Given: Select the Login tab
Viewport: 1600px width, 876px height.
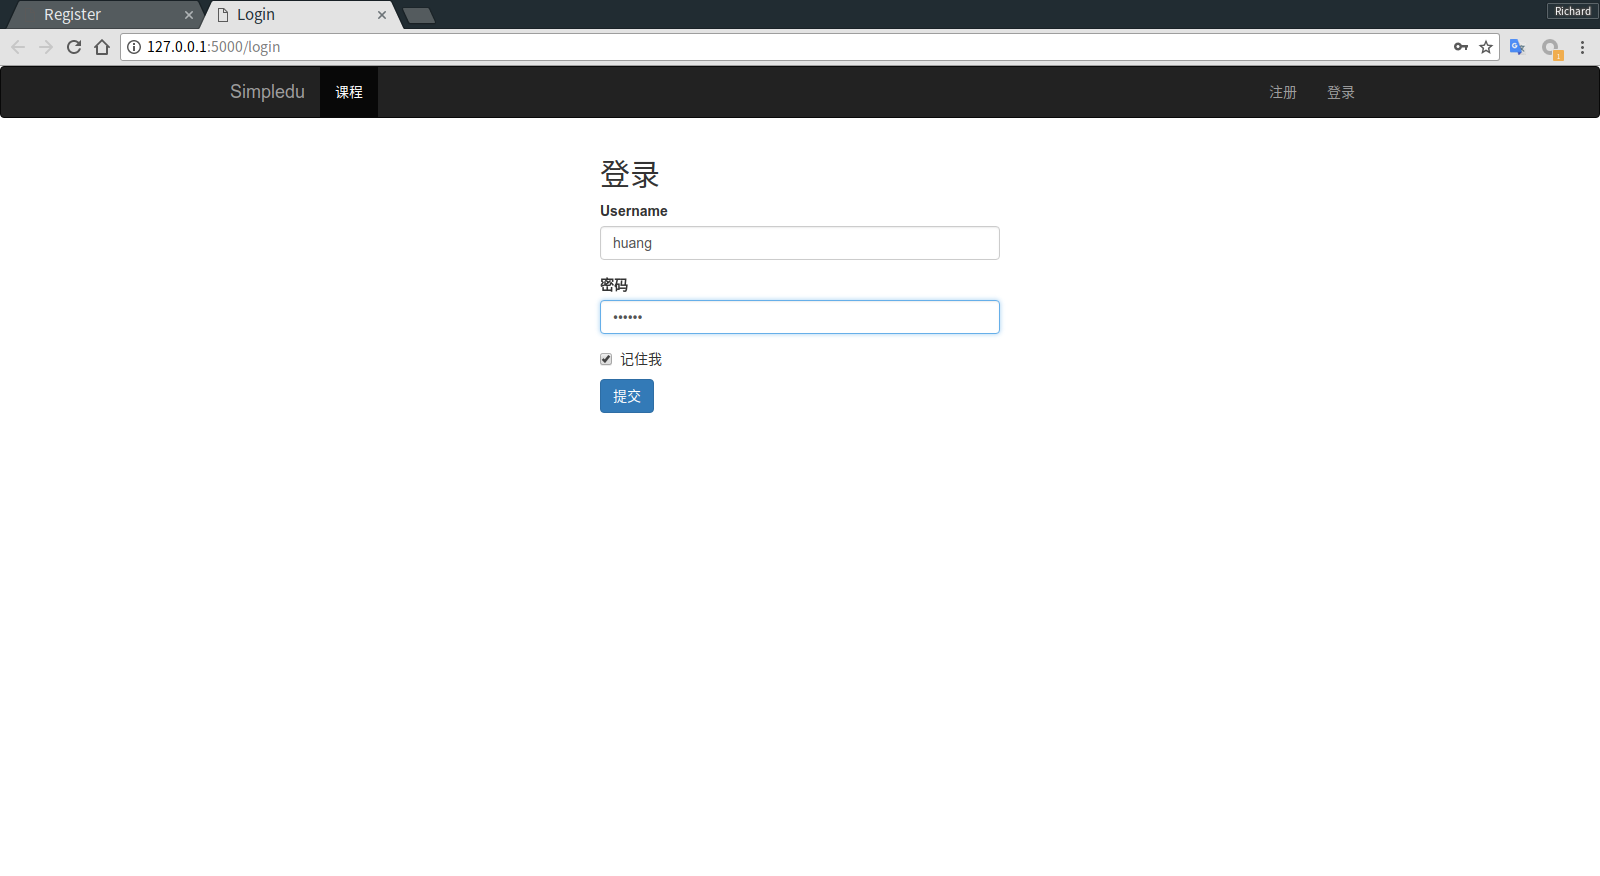Looking at the screenshot, I should (x=300, y=15).
